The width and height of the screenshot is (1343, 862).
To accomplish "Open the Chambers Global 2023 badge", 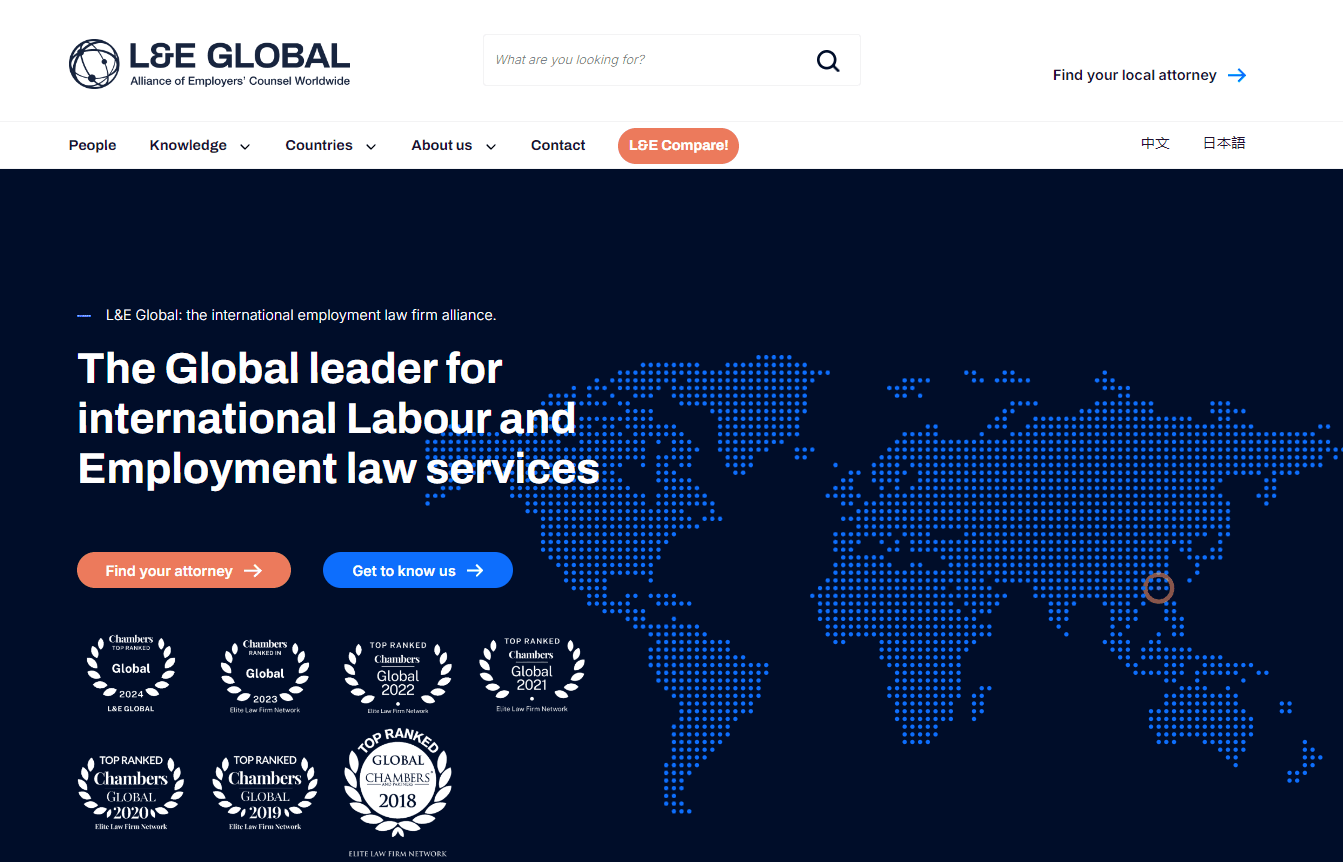I will 265,676.
